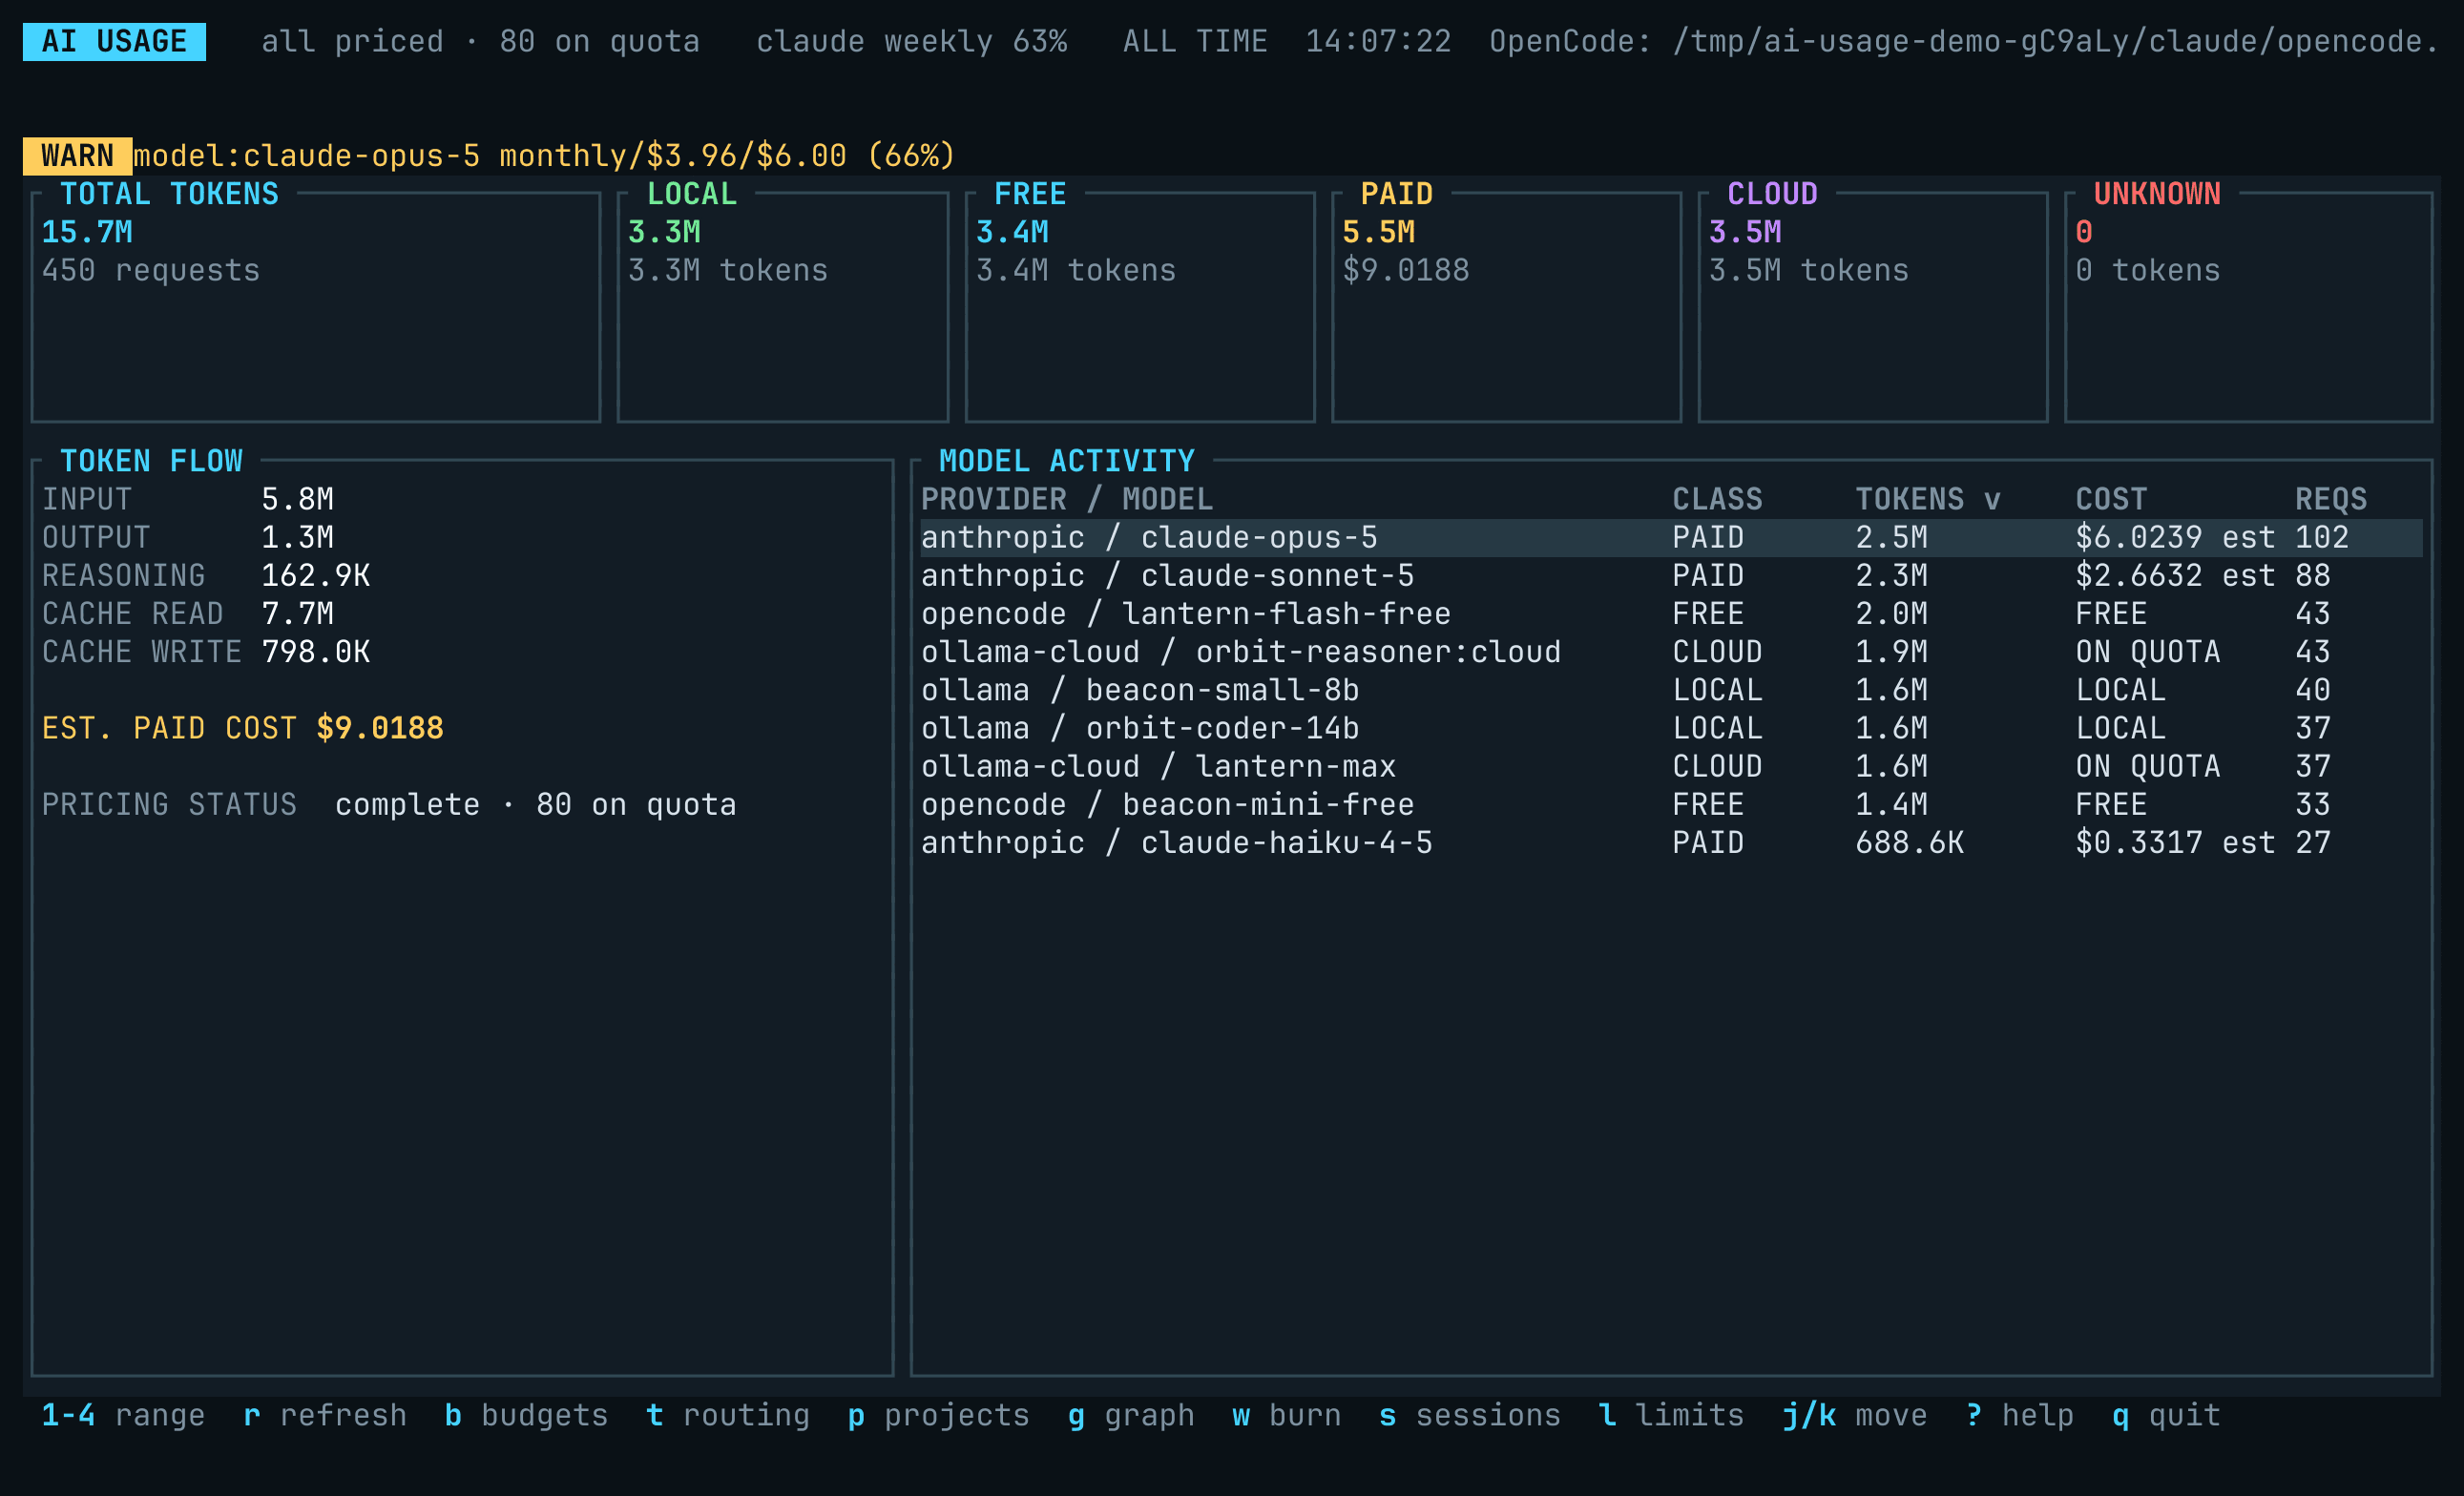Viewport: 2464px width, 1496px height.
Task: Select the ollama / beacon-small-8b row
Action: tap(1671, 690)
